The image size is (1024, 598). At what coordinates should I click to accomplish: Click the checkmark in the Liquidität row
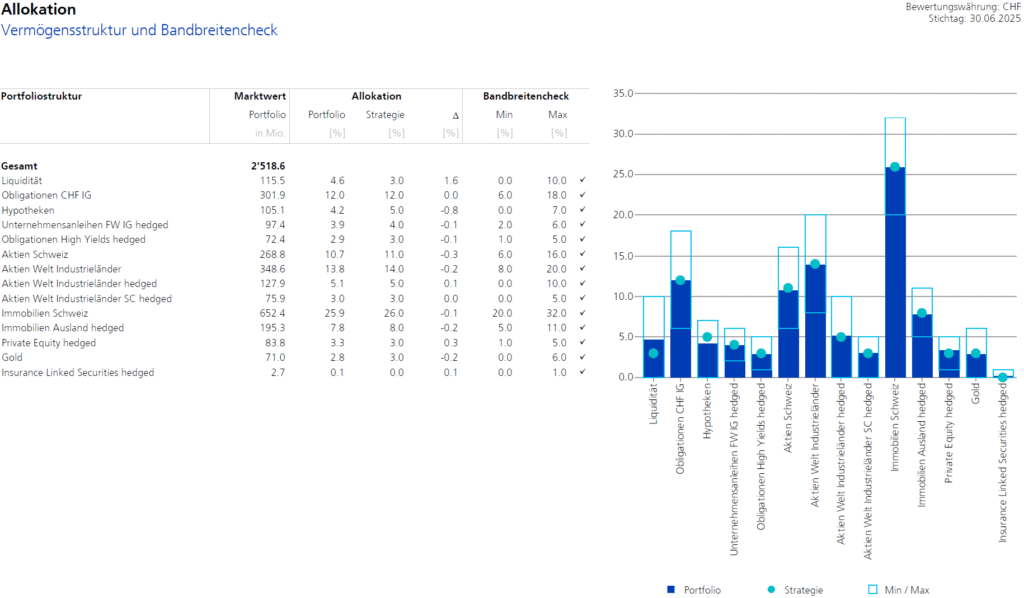pyautogui.click(x=581, y=180)
